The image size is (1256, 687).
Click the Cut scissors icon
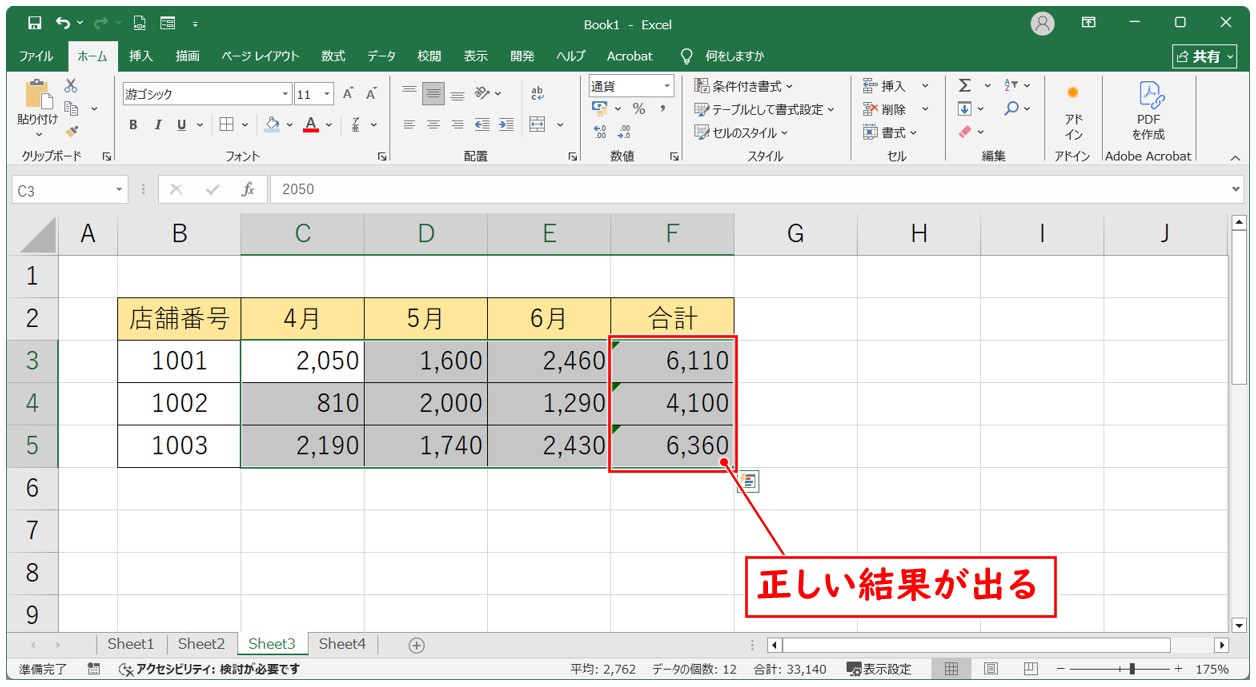click(x=71, y=86)
